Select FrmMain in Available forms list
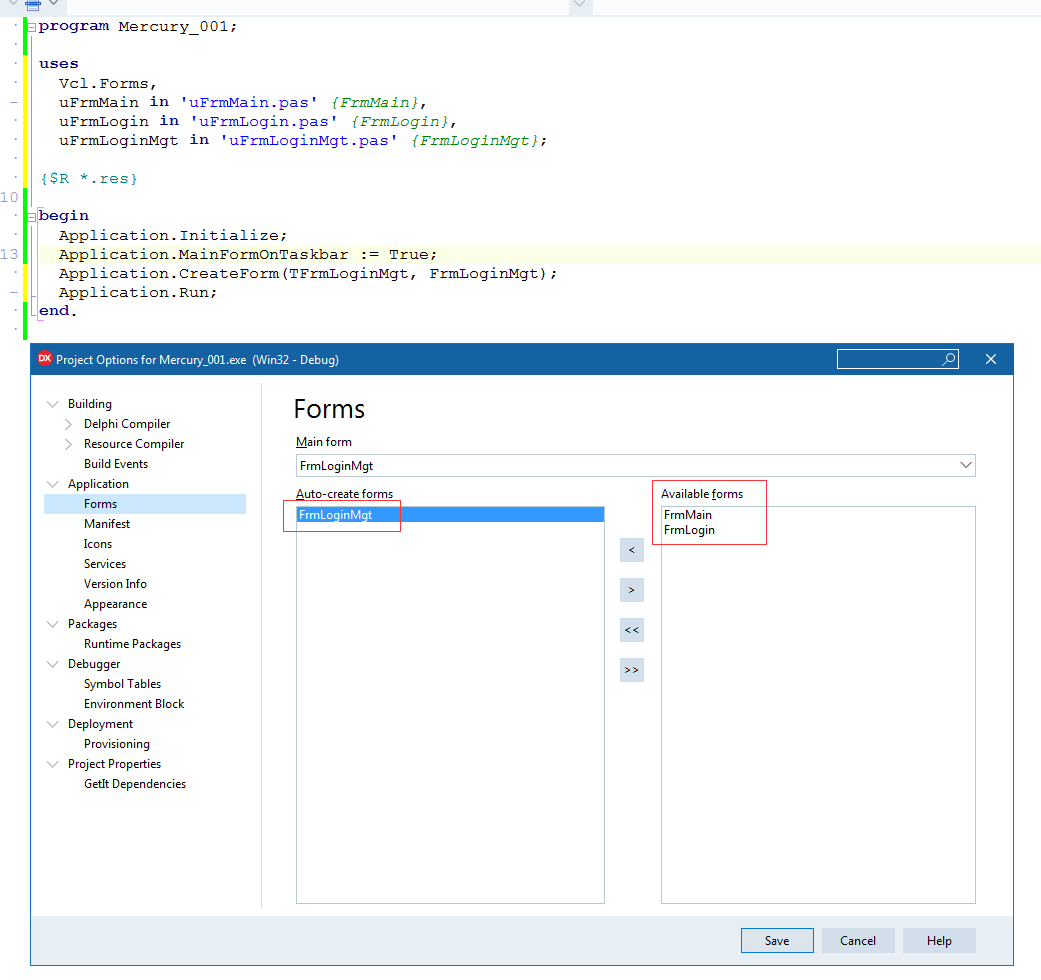1041x980 pixels. [x=688, y=515]
